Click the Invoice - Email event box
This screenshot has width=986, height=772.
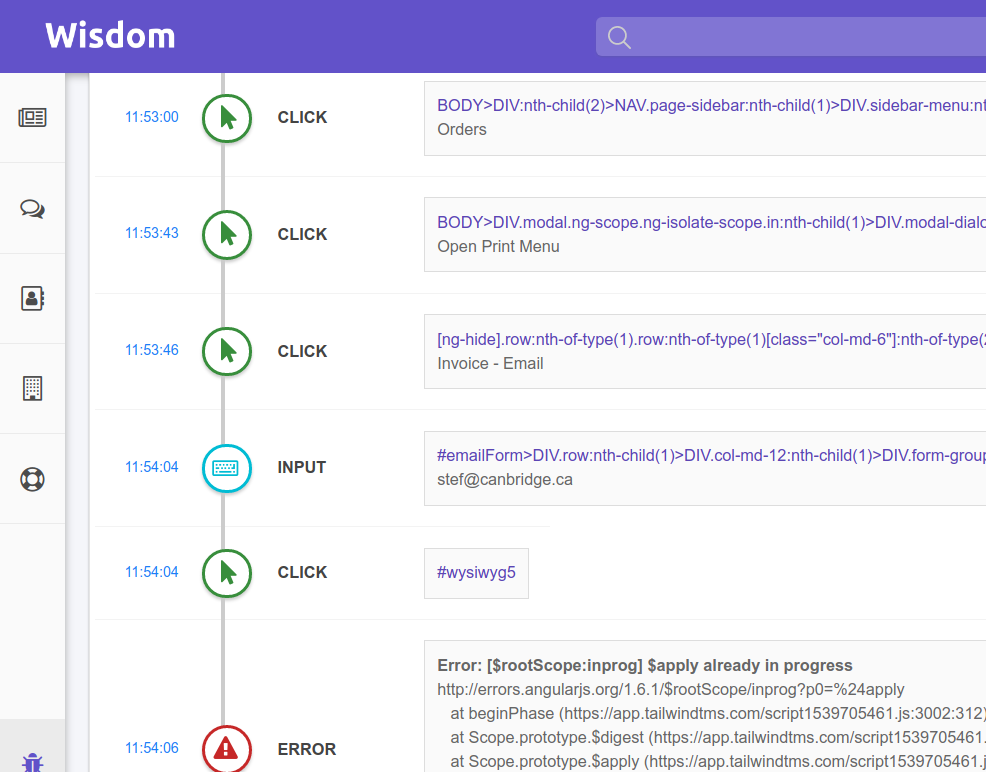pos(705,351)
